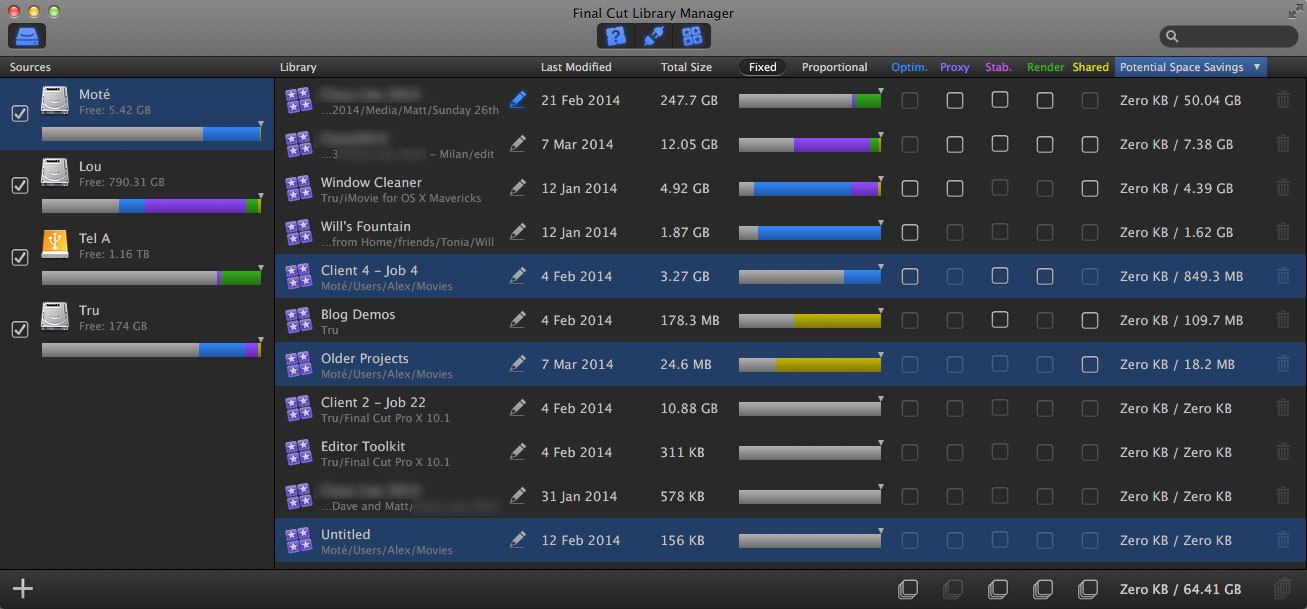1307x609 pixels.
Task: Toggle the Tel A source checkbox
Action: tap(19, 258)
